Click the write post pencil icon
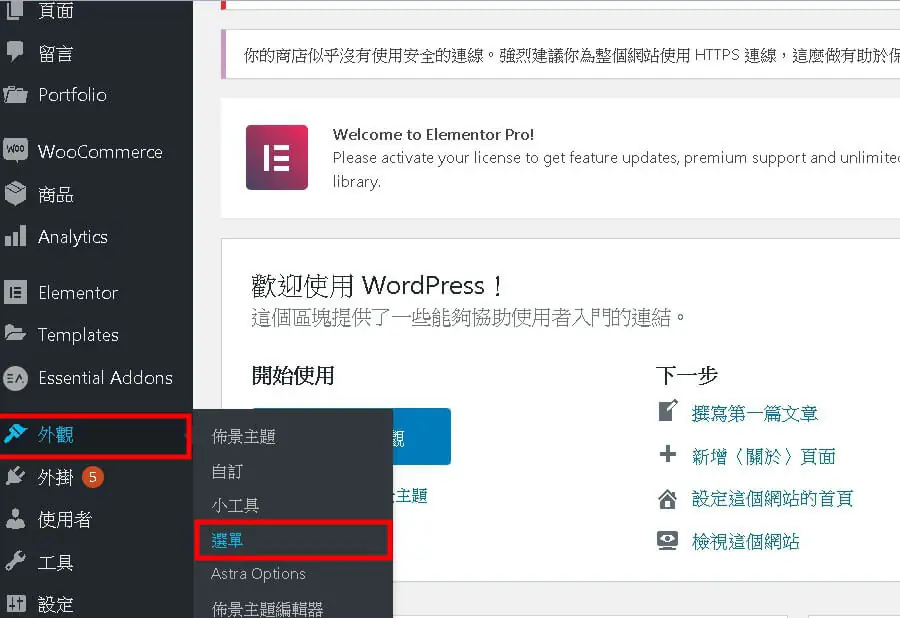900x618 pixels. coord(668,410)
